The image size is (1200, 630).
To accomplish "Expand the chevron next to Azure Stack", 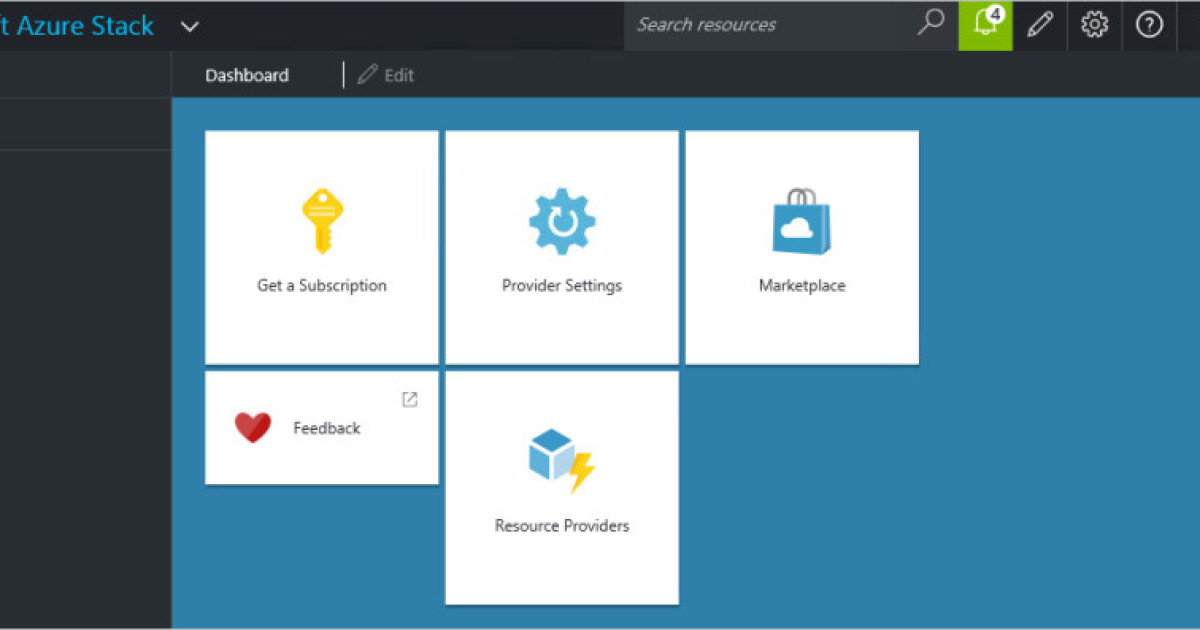I will (x=190, y=27).
